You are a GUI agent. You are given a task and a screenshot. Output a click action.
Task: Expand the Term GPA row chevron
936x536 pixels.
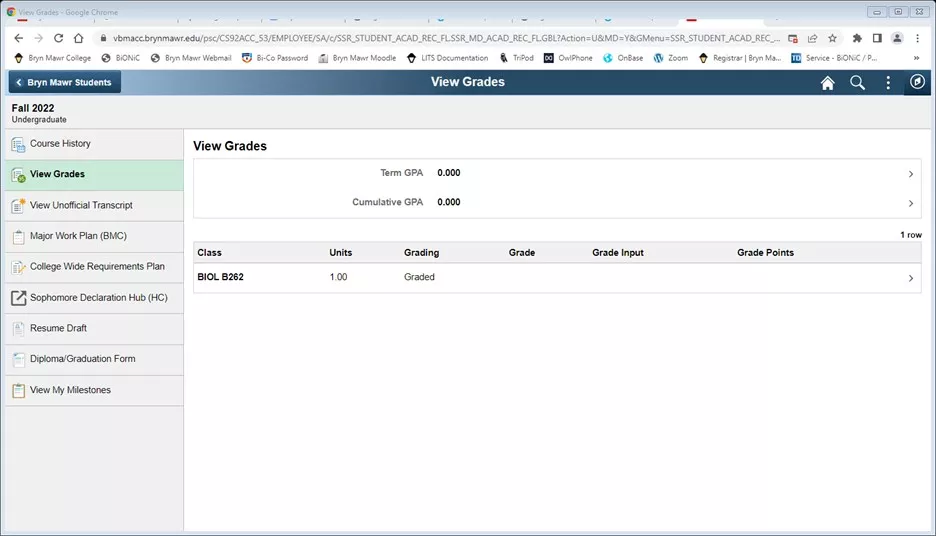[x=911, y=174]
